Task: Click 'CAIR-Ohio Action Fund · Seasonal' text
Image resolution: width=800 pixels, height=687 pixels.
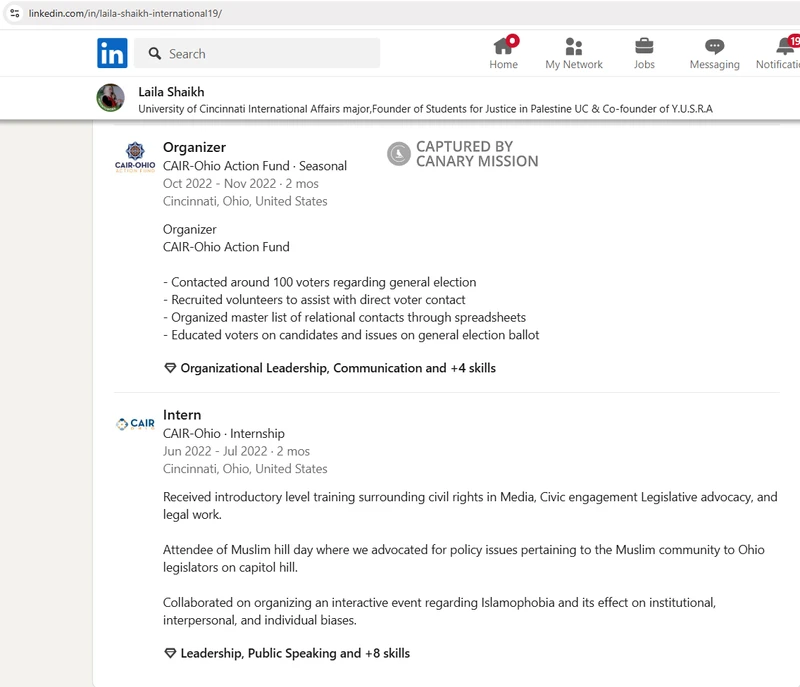Action: tap(255, 166)
